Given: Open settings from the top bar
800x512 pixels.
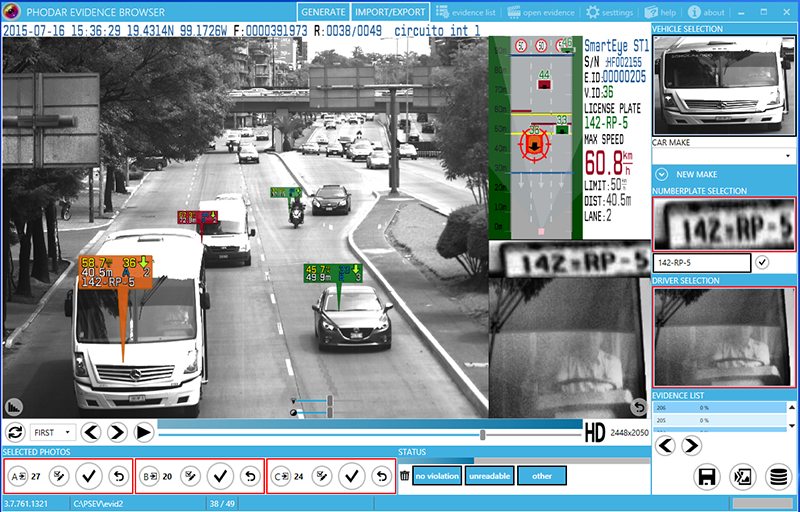Looking at the screenshot, I should coord(609,12).
